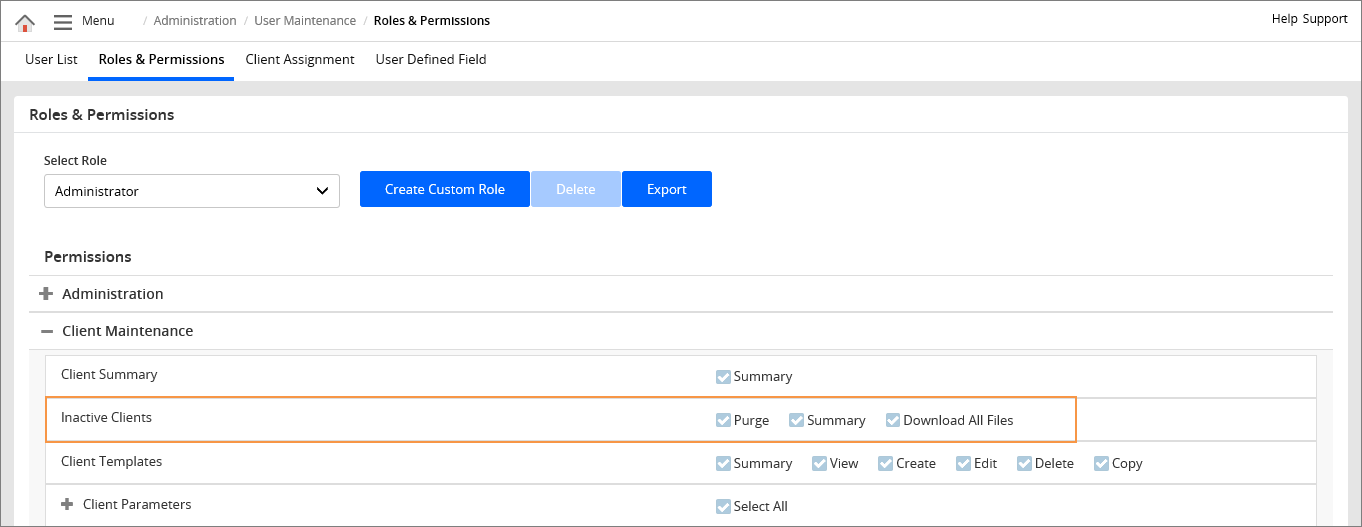Go to User Defined Field tab

431,60
